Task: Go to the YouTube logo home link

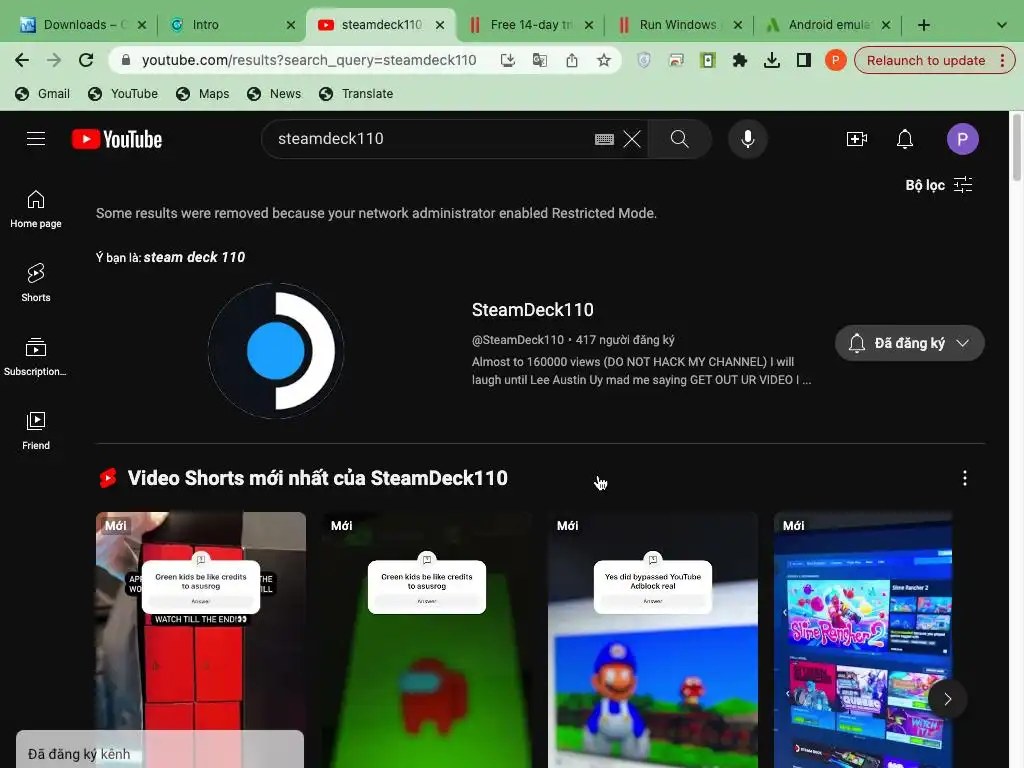Action: pos(117,139)
